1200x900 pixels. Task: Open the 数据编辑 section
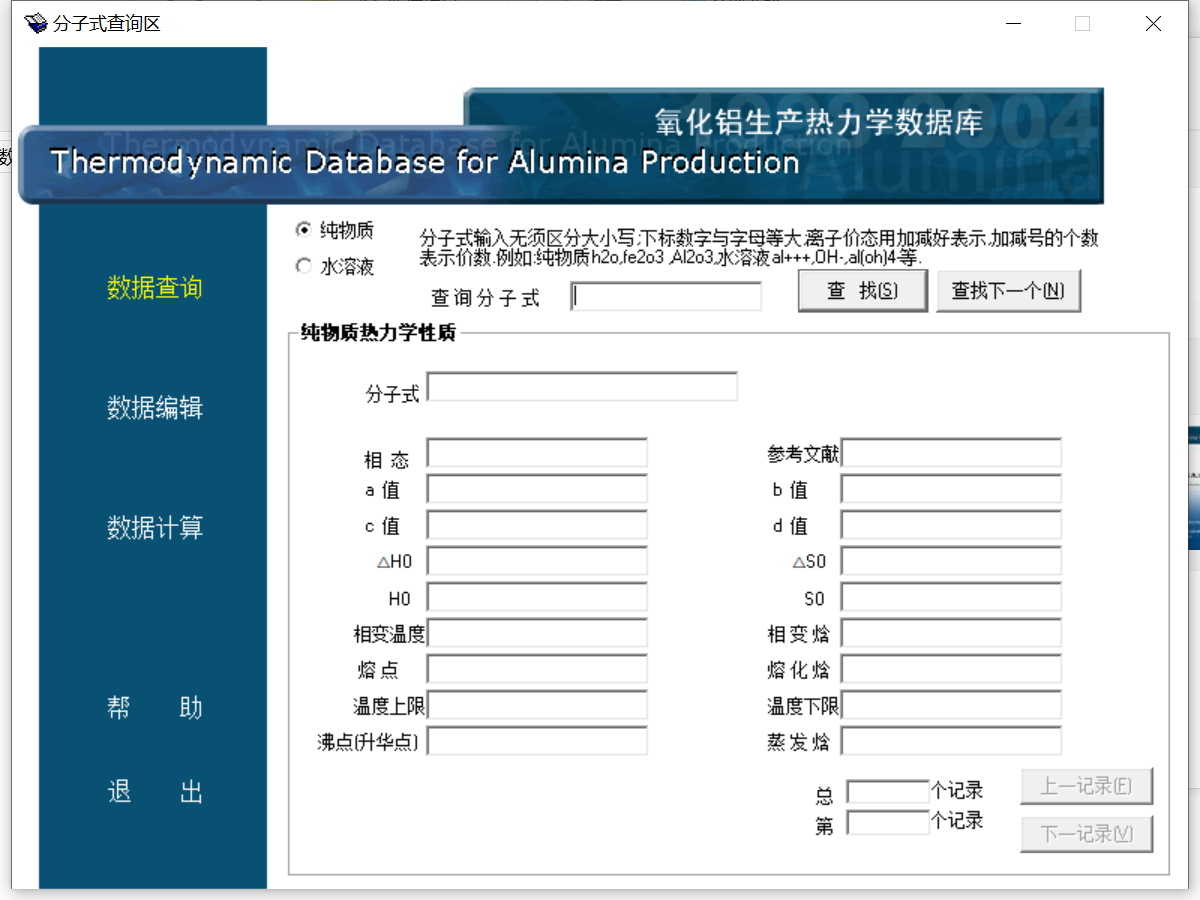coord(154,408)
